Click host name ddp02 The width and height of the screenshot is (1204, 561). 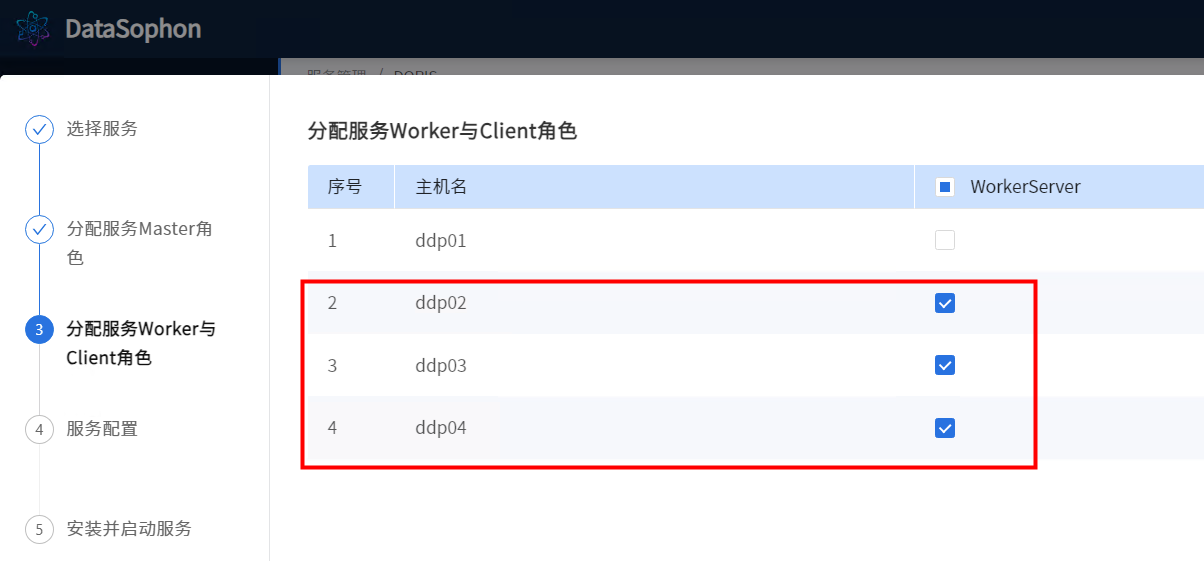tap(441, 303)
